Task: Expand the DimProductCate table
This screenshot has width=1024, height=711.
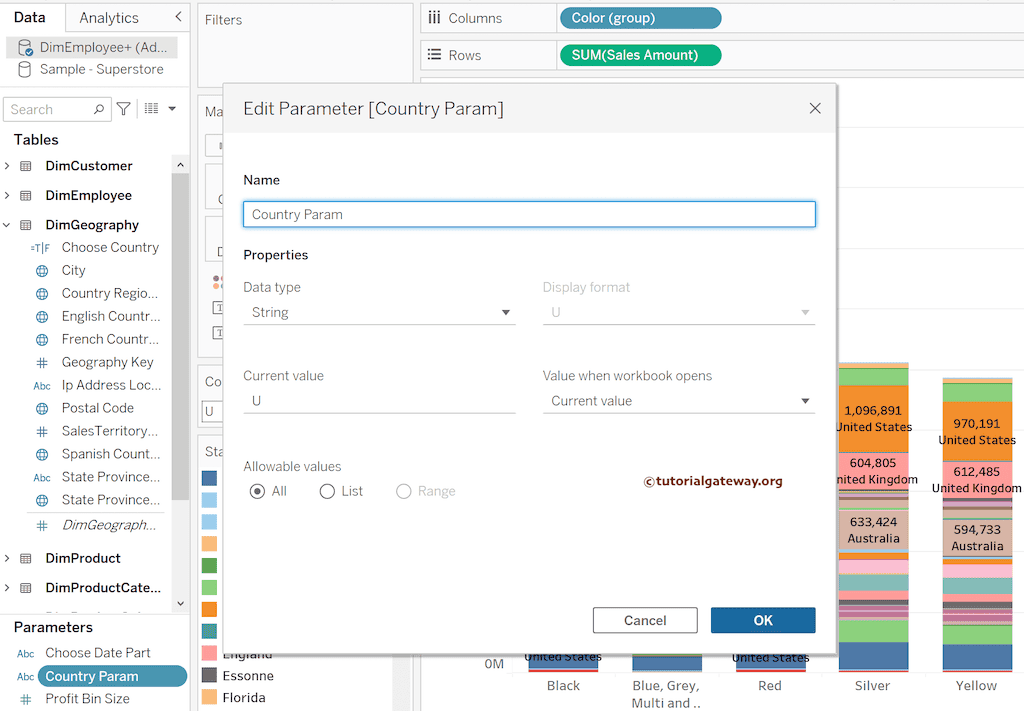Action: 7,588
